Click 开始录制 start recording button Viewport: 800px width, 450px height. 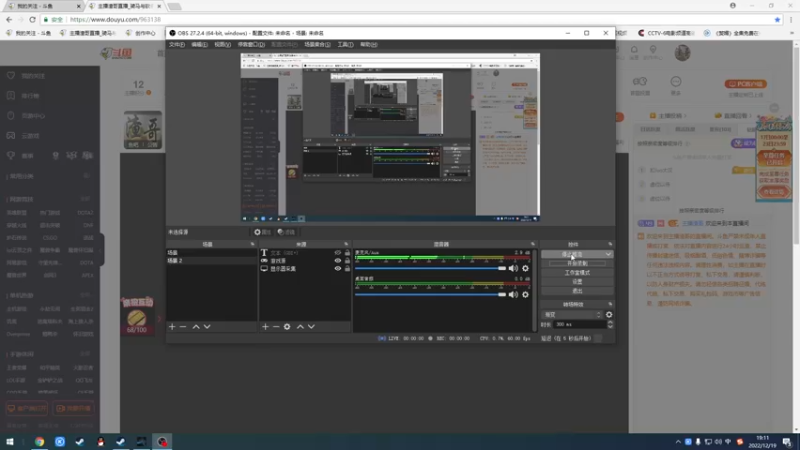pos(577,264)
